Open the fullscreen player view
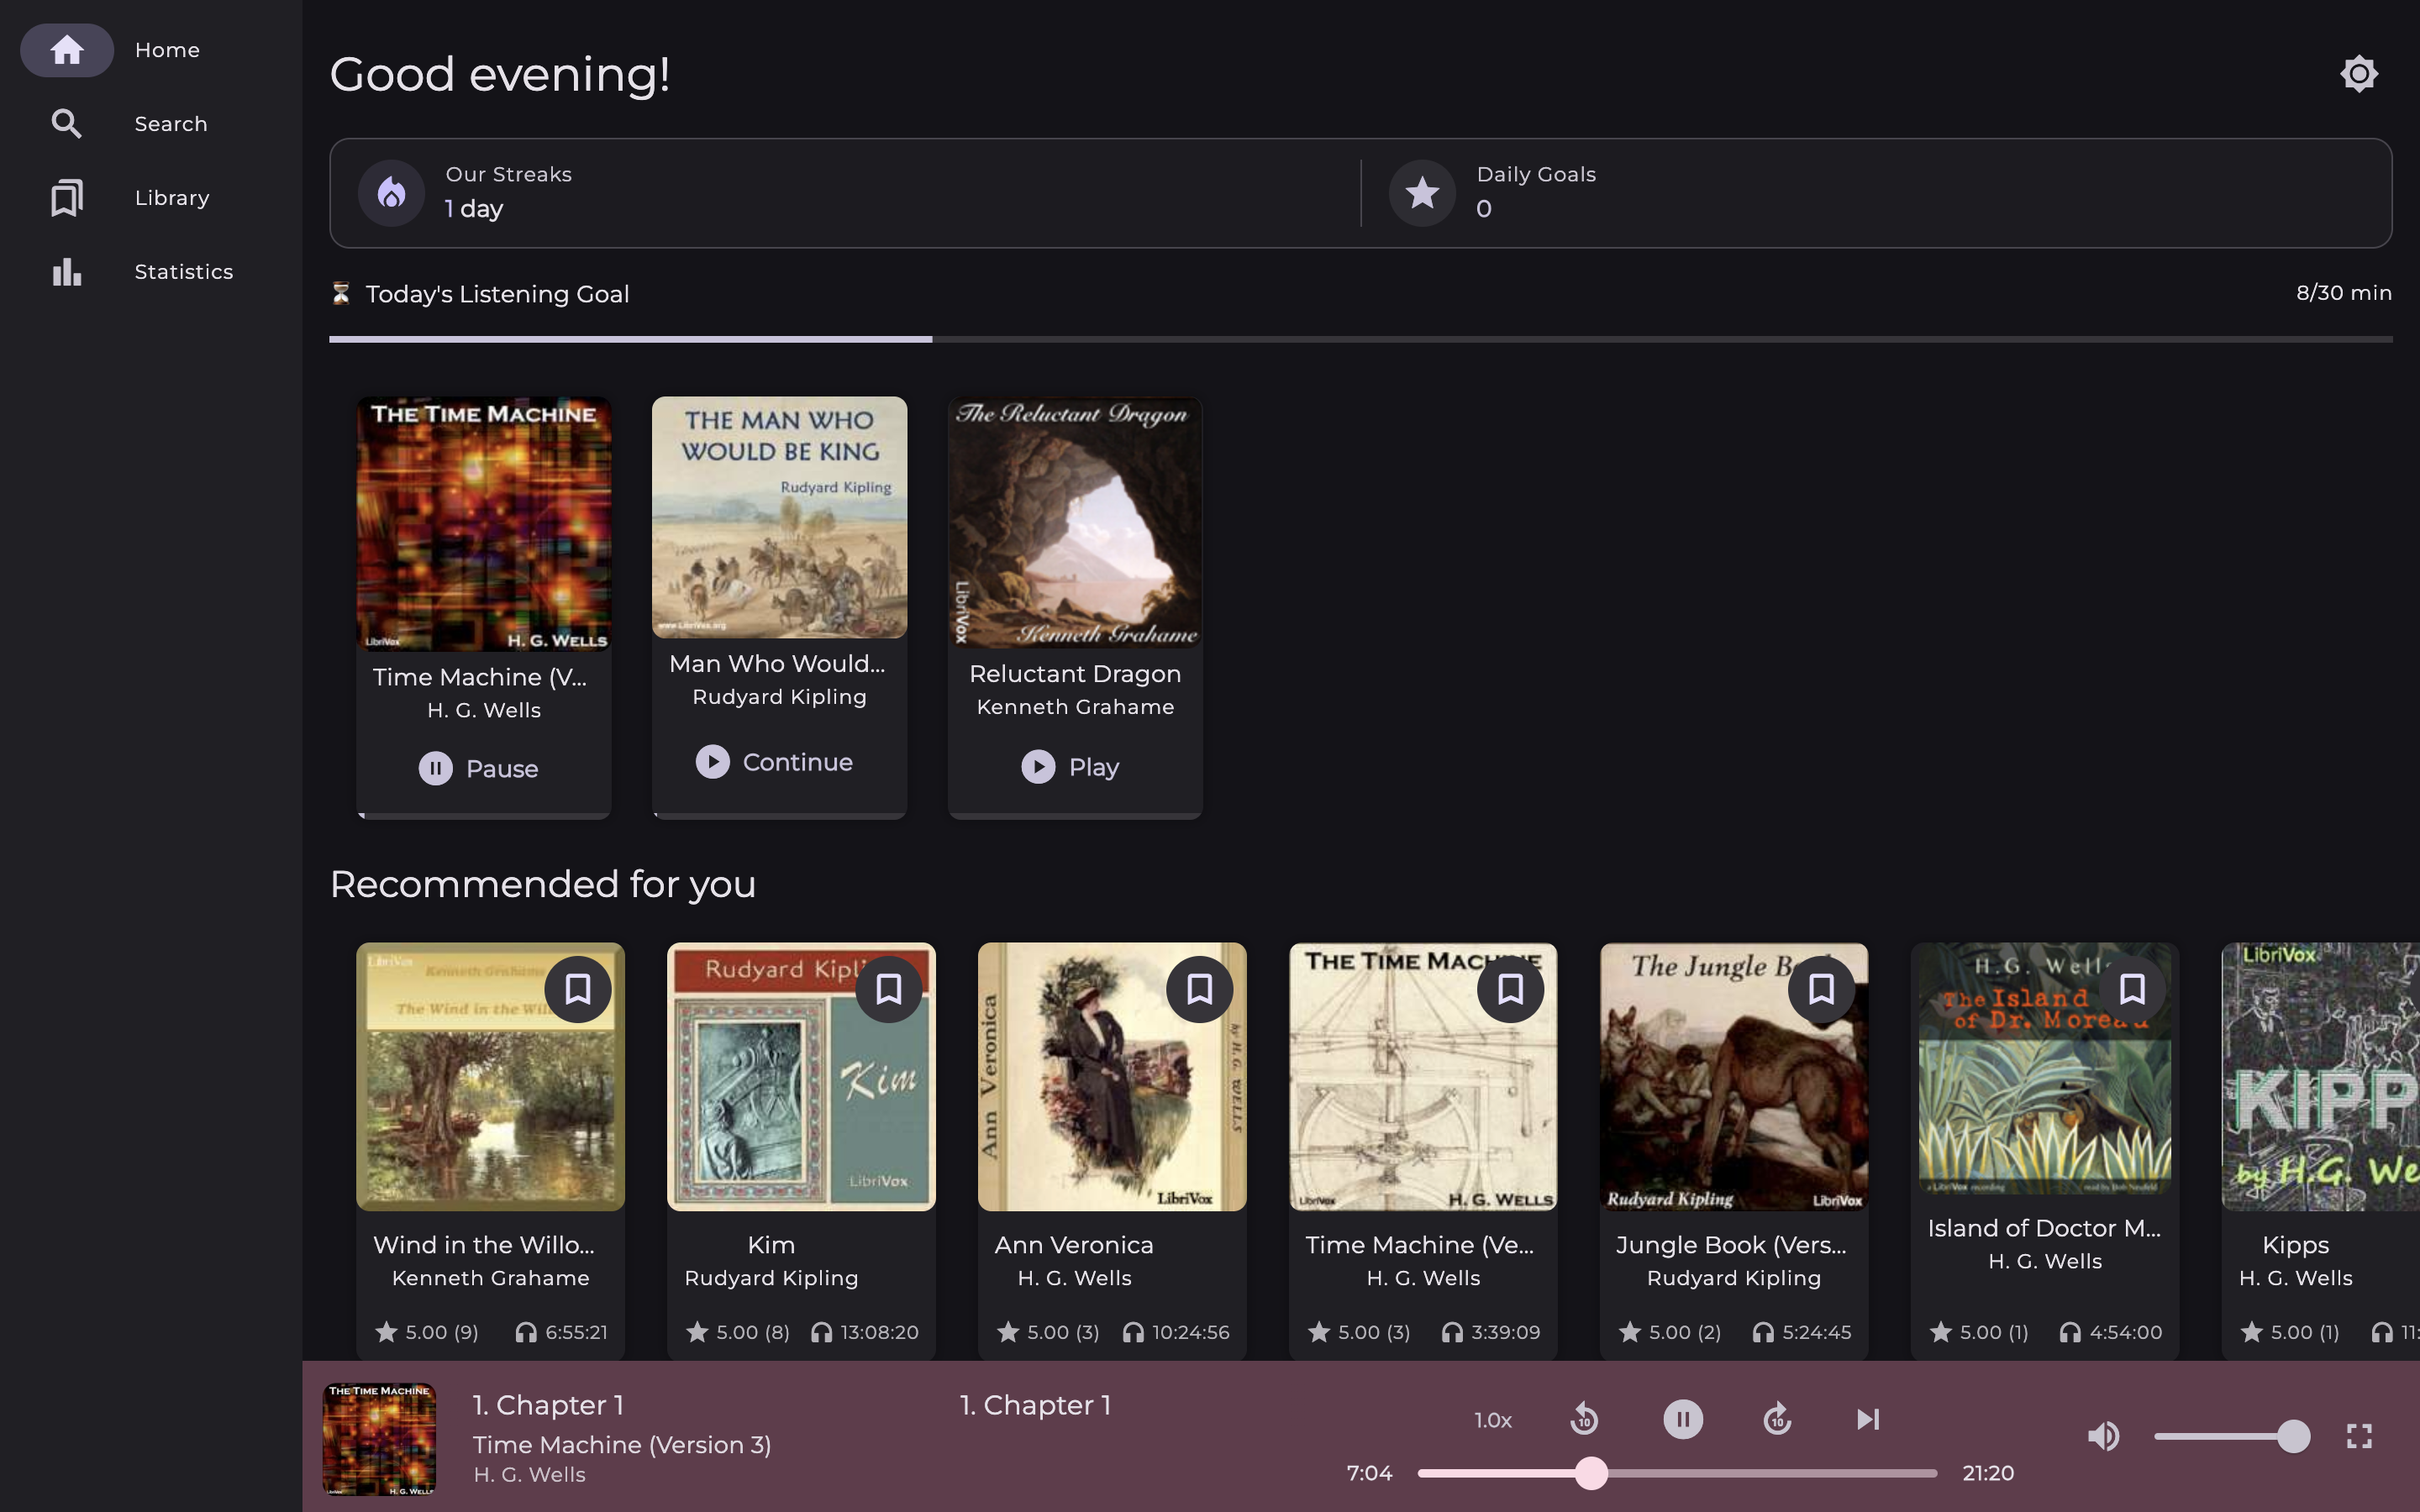The image size is (2420, 1512). [2359, 1437]
